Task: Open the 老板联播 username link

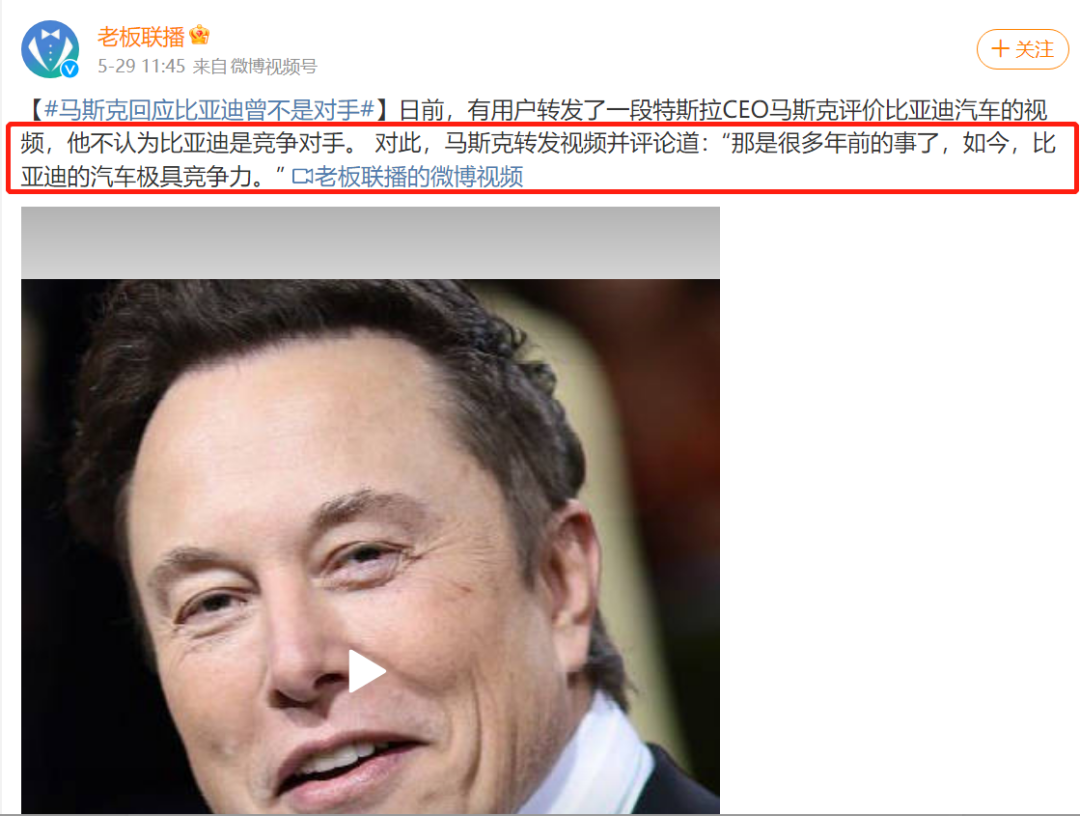Action: (141, 36)
